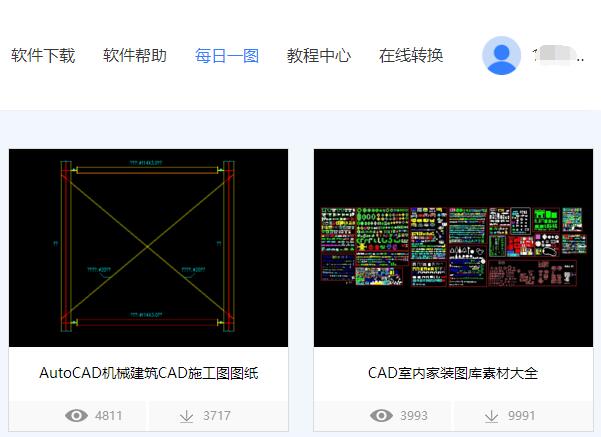Click title AutoCAD机械建筑CAD施工图图纸
This screenshot has width=601, height=437.
pyautogui.click(x=149, y=373)
